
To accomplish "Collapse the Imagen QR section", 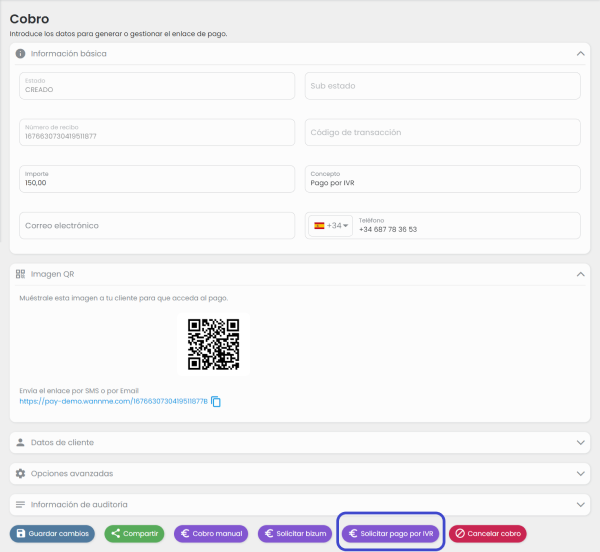I will [580, 274].
